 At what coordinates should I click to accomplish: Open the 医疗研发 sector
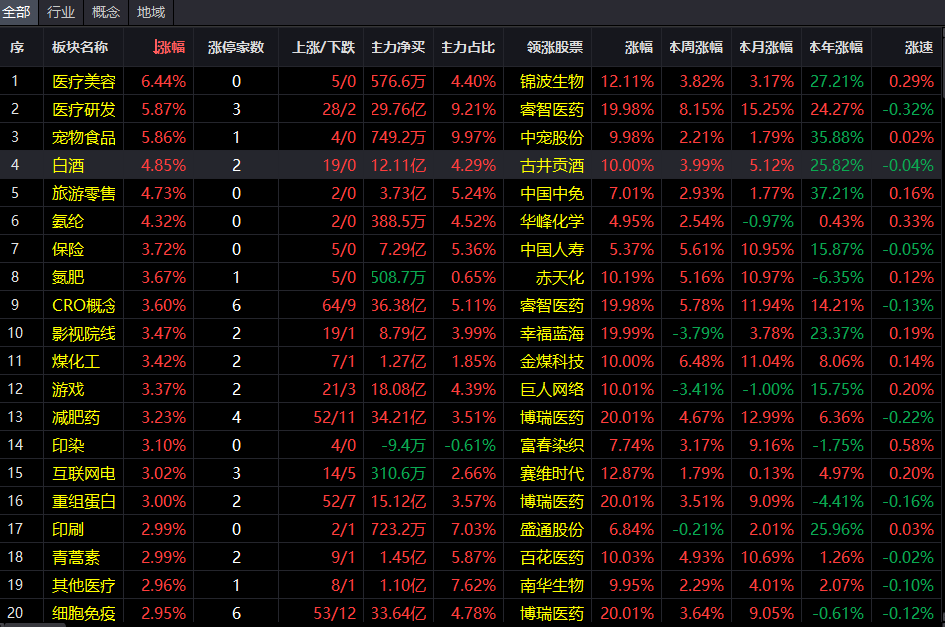pyautogui.click(x=84, y=109)
